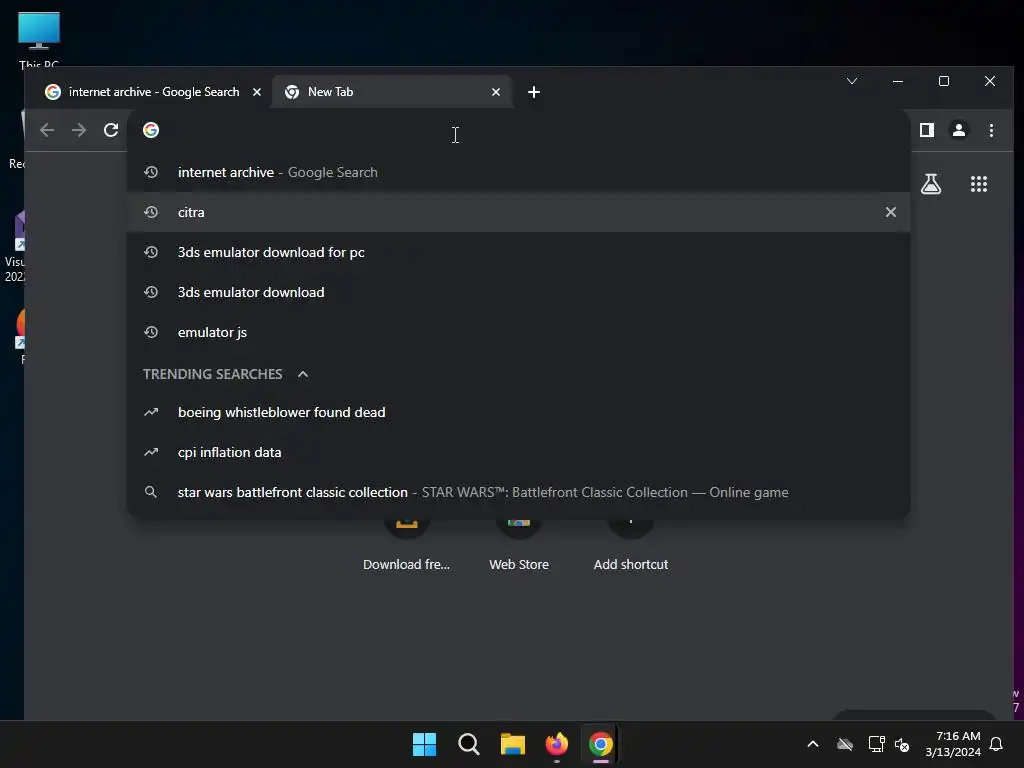1024x768 pixels.
Task: Open the network status tray icon
Action: 876,744
